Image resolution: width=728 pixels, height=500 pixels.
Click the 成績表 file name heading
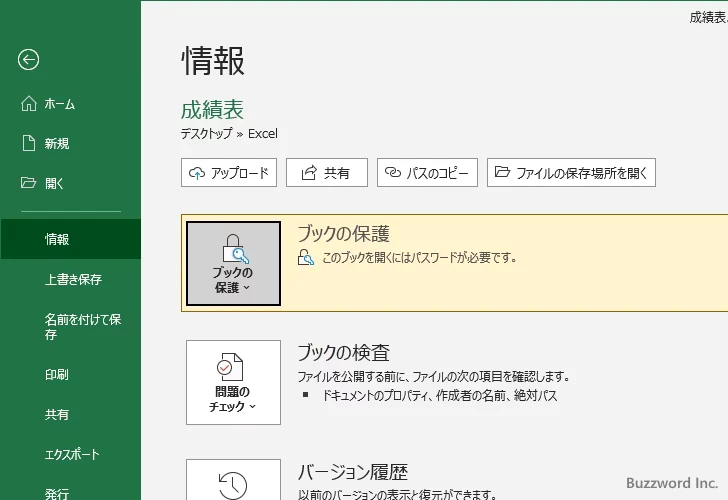click(212, 110)
